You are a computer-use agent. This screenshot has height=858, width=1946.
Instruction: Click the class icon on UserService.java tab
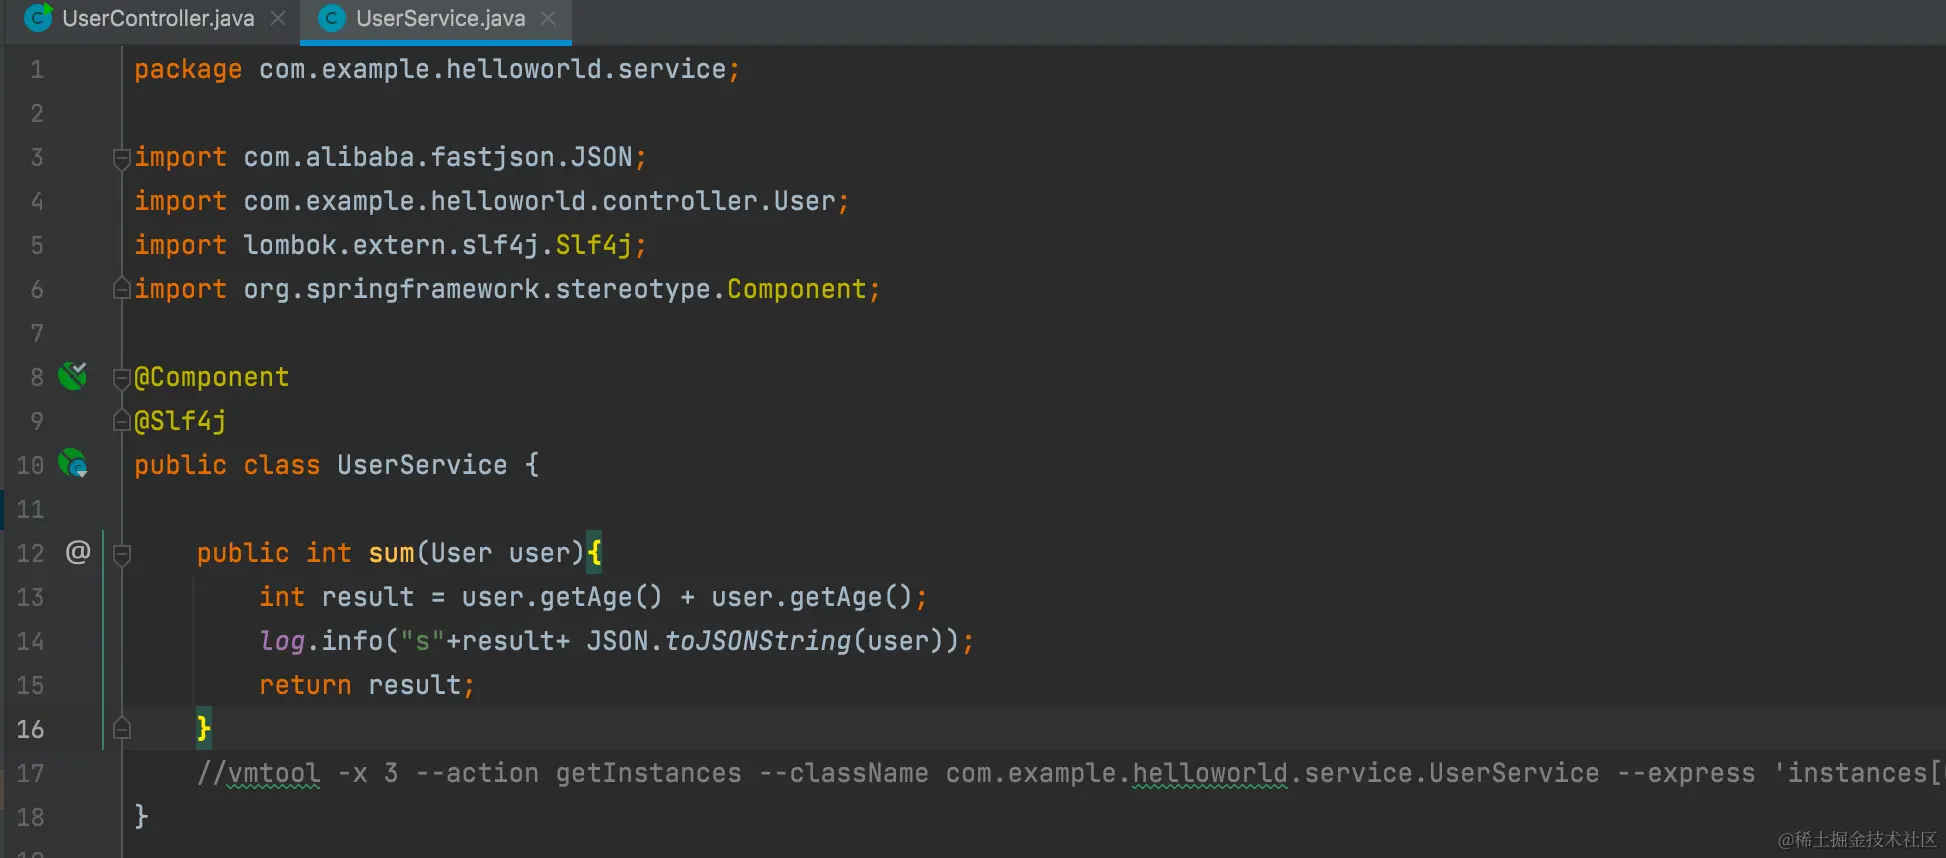pyautogui.click(x=332, y=18)
